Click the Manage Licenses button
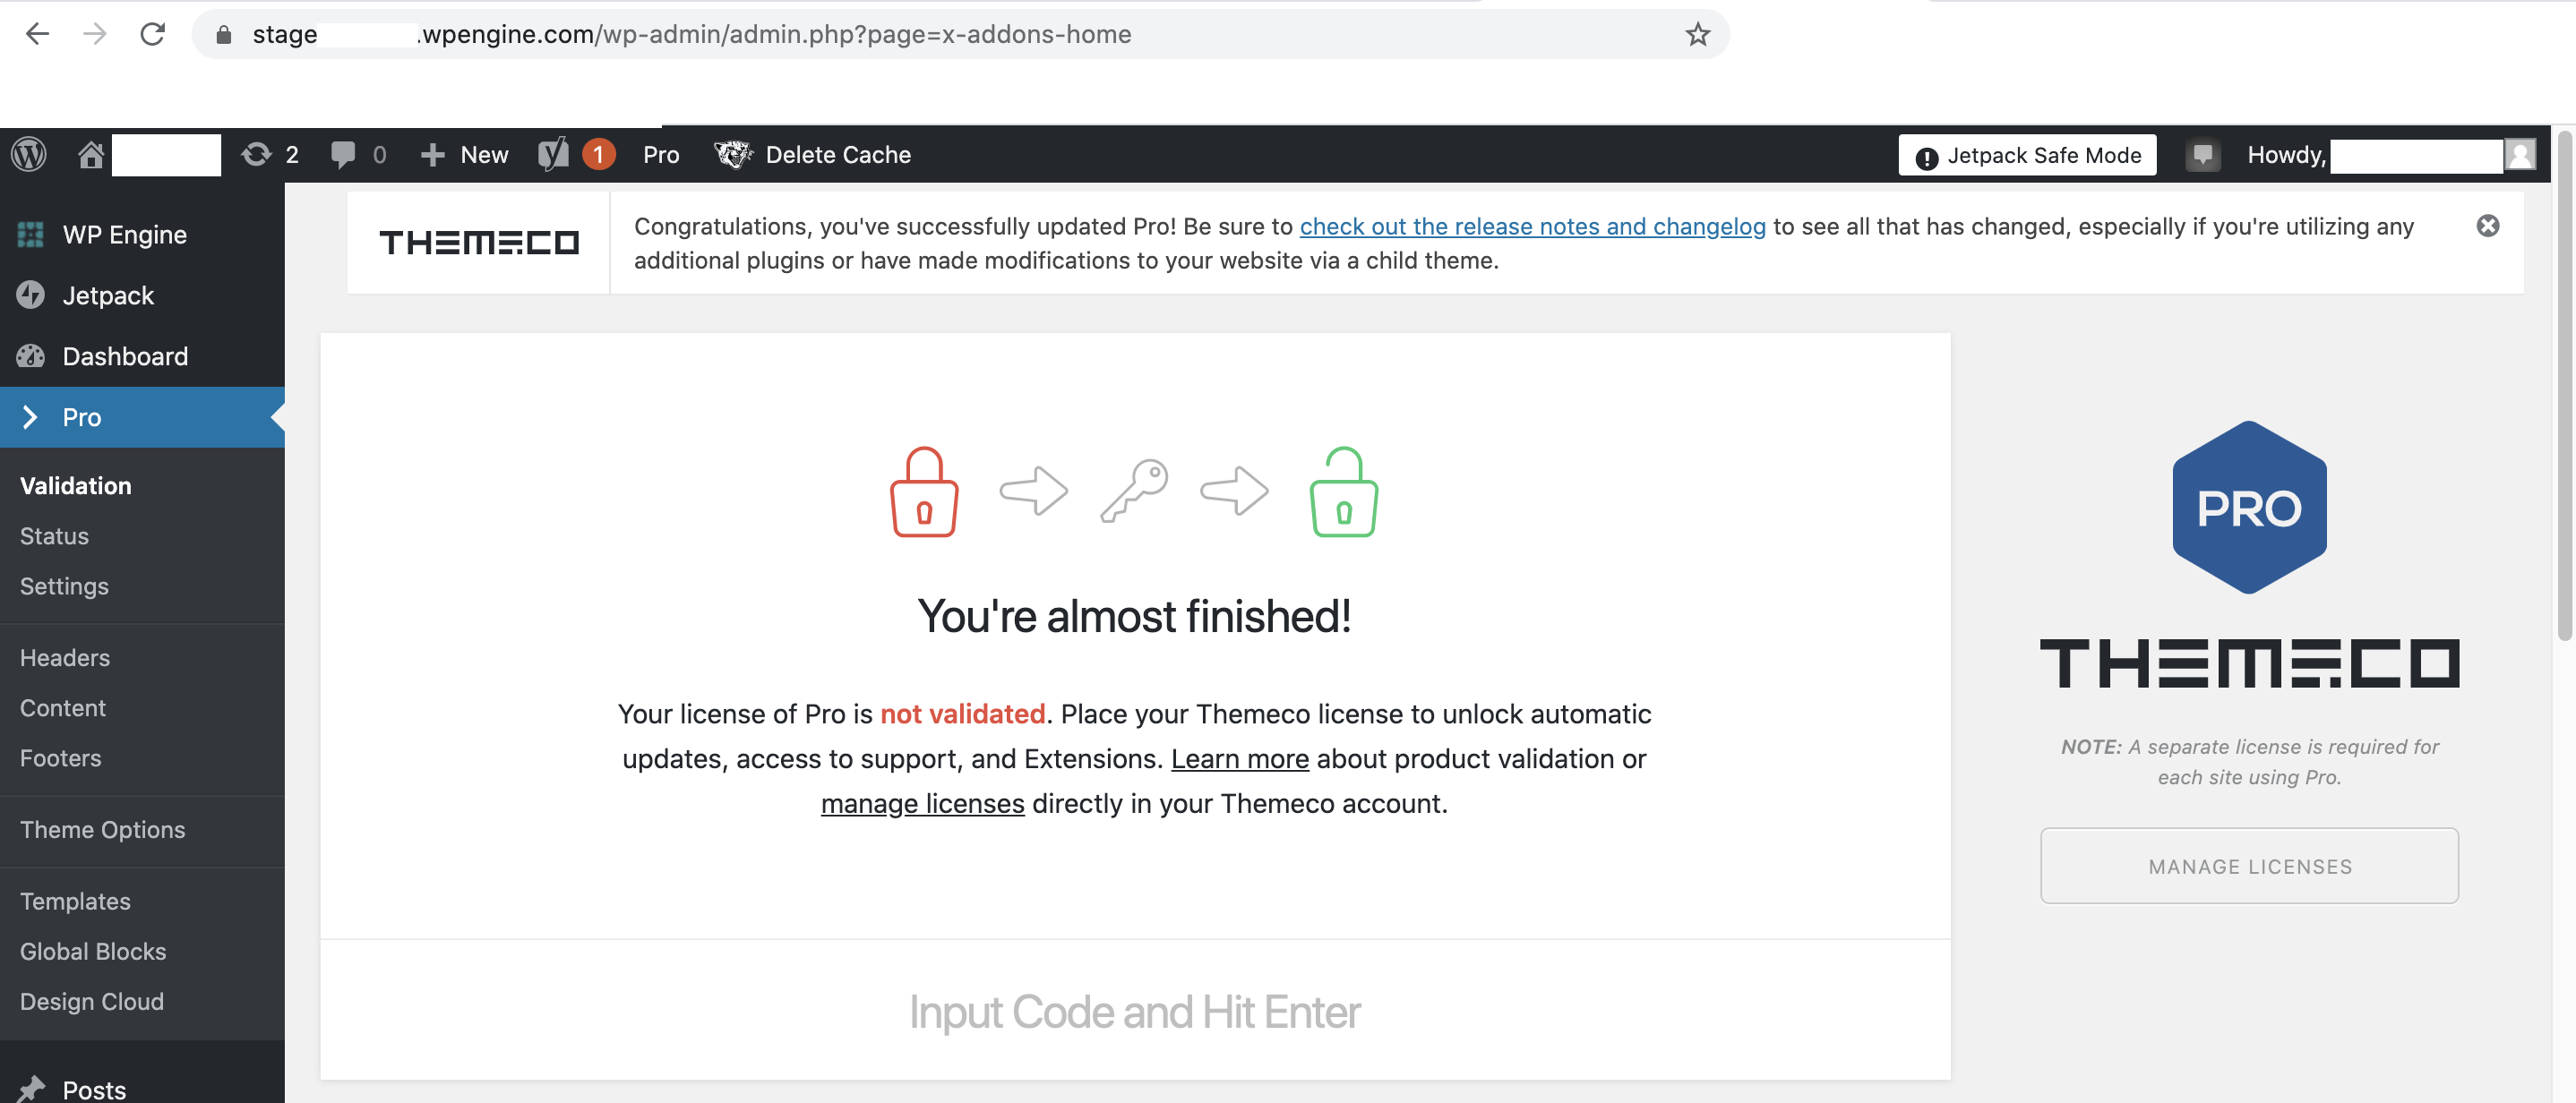This screenshot has width=2576, height=1103. pos(2249,866)
